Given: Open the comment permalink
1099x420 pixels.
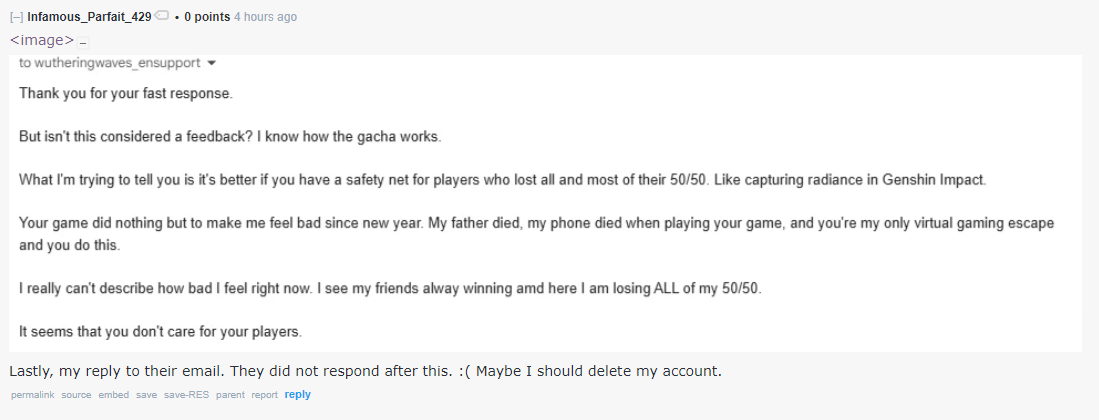Looking at the screenshot, I should (x=32, y=395).
